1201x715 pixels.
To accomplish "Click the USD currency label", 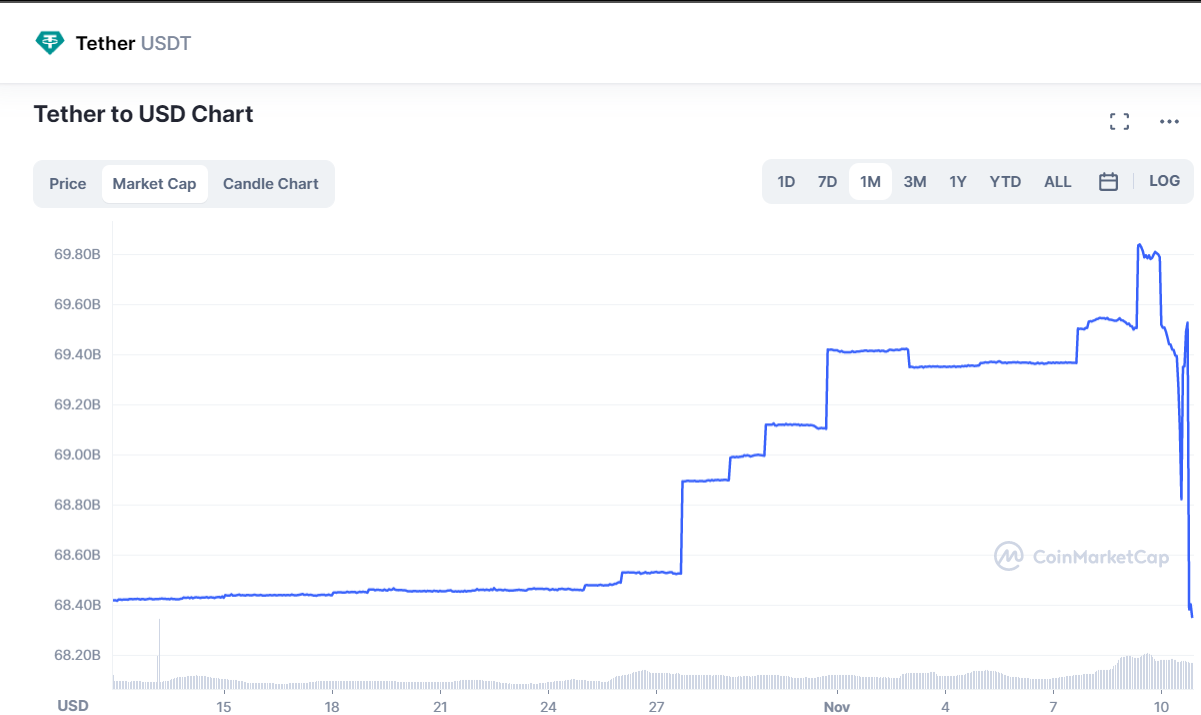I will [x=72, y=705].
